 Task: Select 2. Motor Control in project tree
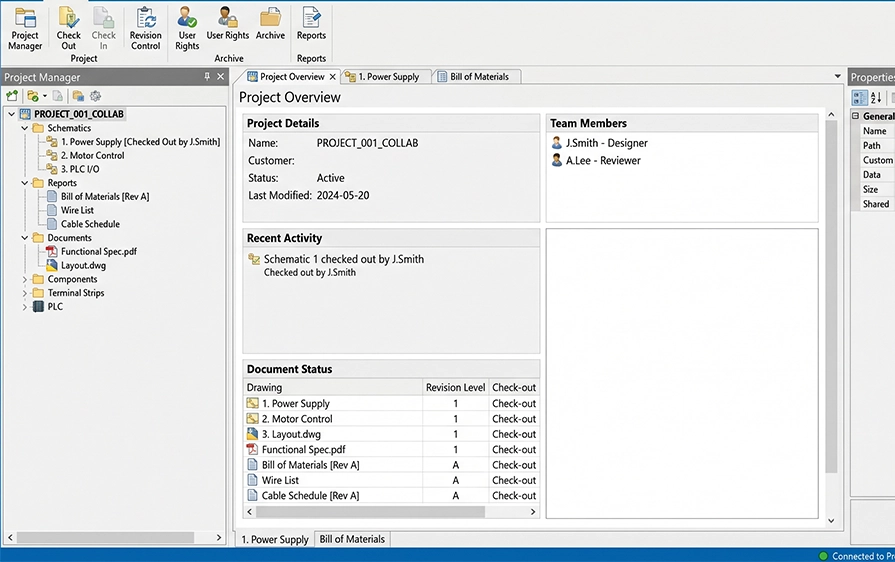[x=92, y=155]
